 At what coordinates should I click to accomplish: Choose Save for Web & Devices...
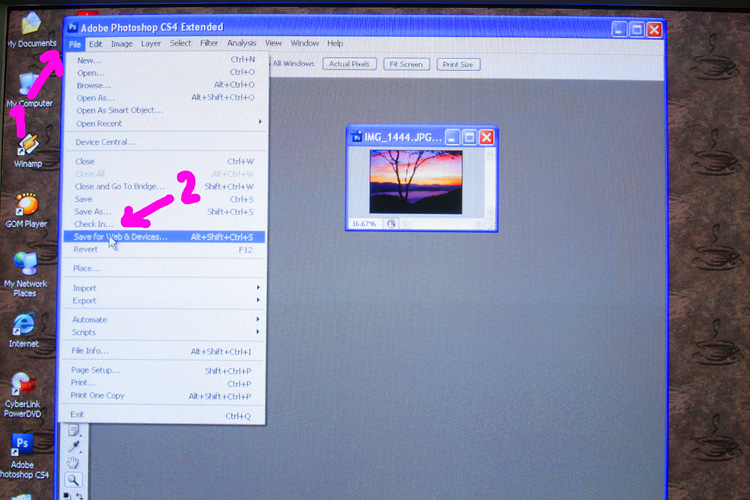pos(164,237)
